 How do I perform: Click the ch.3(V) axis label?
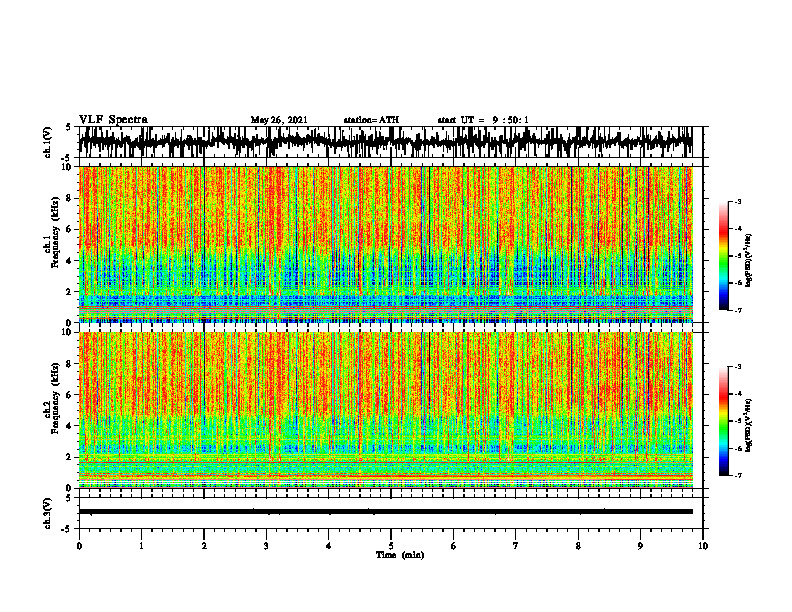pos(48,513)
